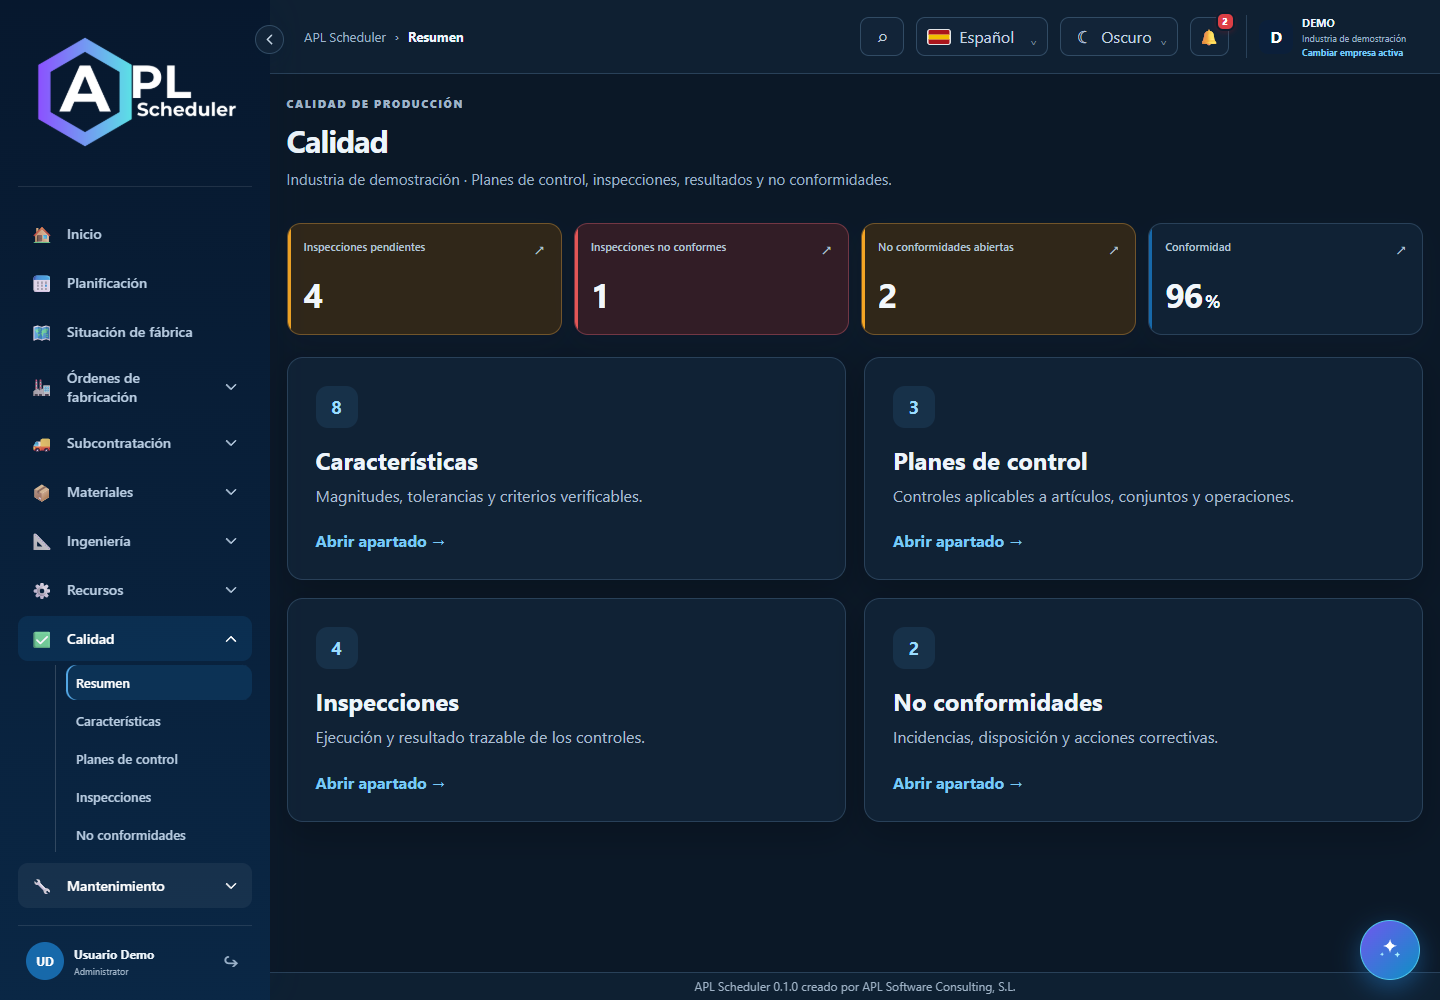Expand Recursos submenu chevron
The image size is (1440, 1000).
click(x=231, y=590)
